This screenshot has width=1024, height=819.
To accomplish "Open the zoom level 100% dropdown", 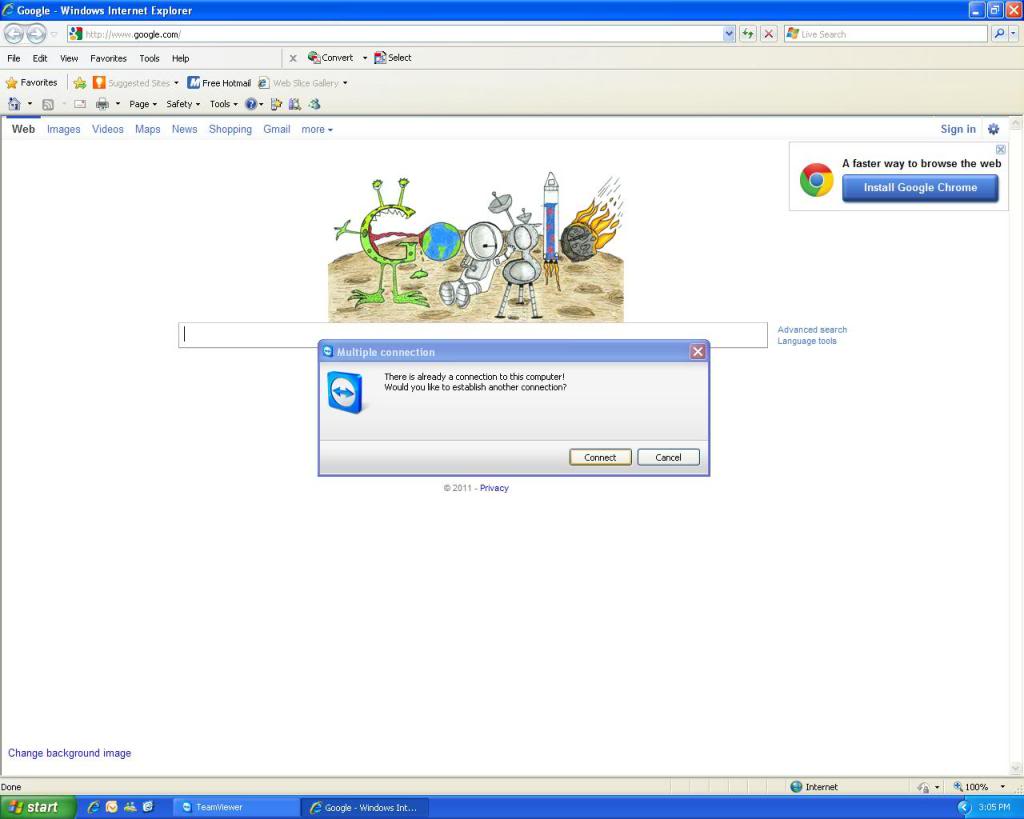I will click(1002, 787).
